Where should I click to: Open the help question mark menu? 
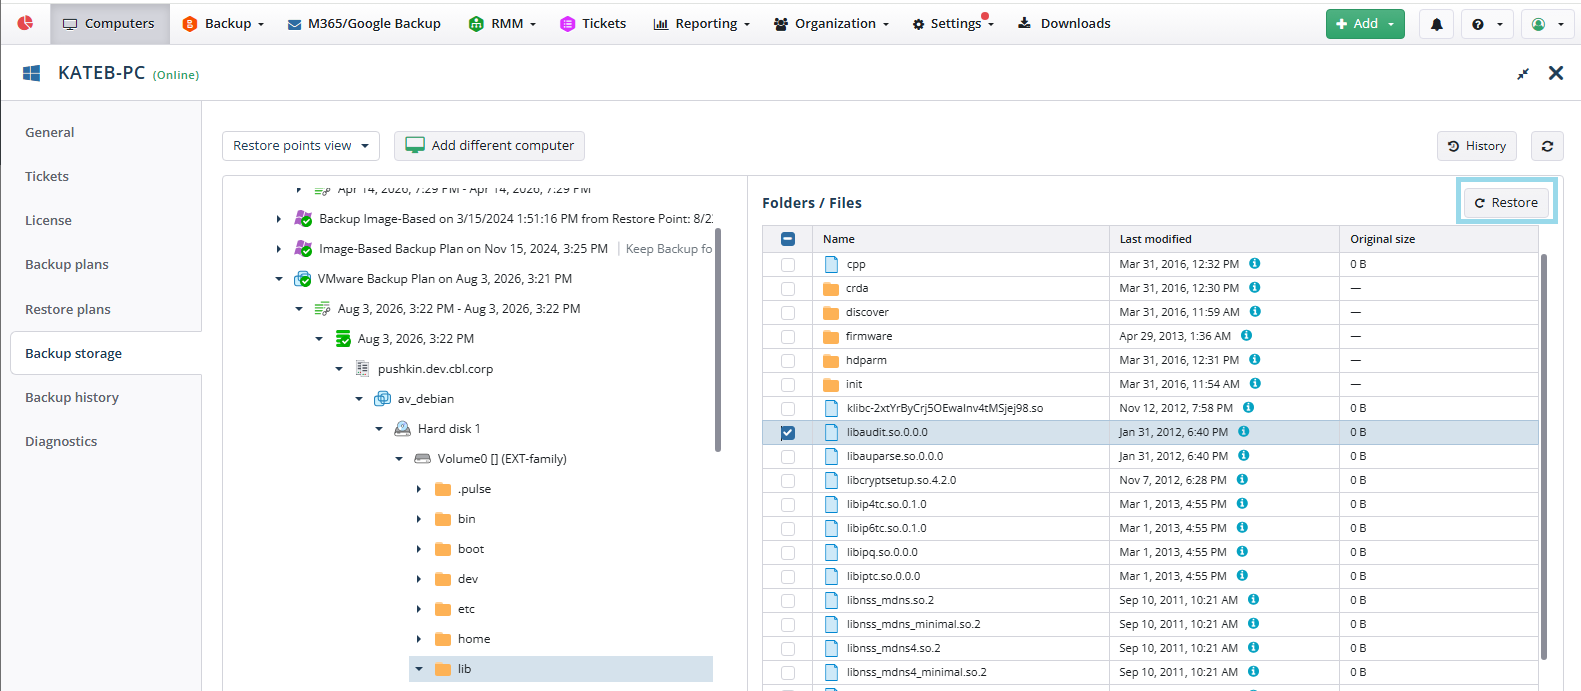tap(1487, 24)
